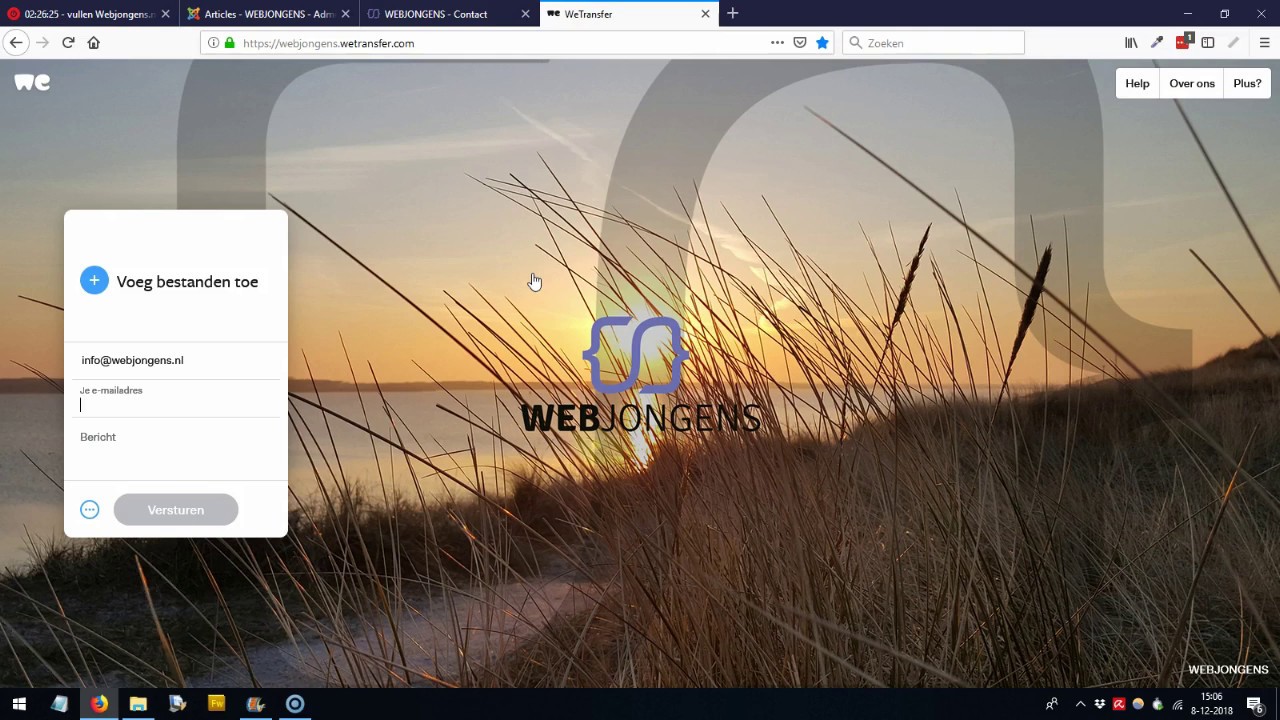Open the Over ons menu item
Image resolution: width=1280 pixels, height=720 pixels.
[1192, 83]
